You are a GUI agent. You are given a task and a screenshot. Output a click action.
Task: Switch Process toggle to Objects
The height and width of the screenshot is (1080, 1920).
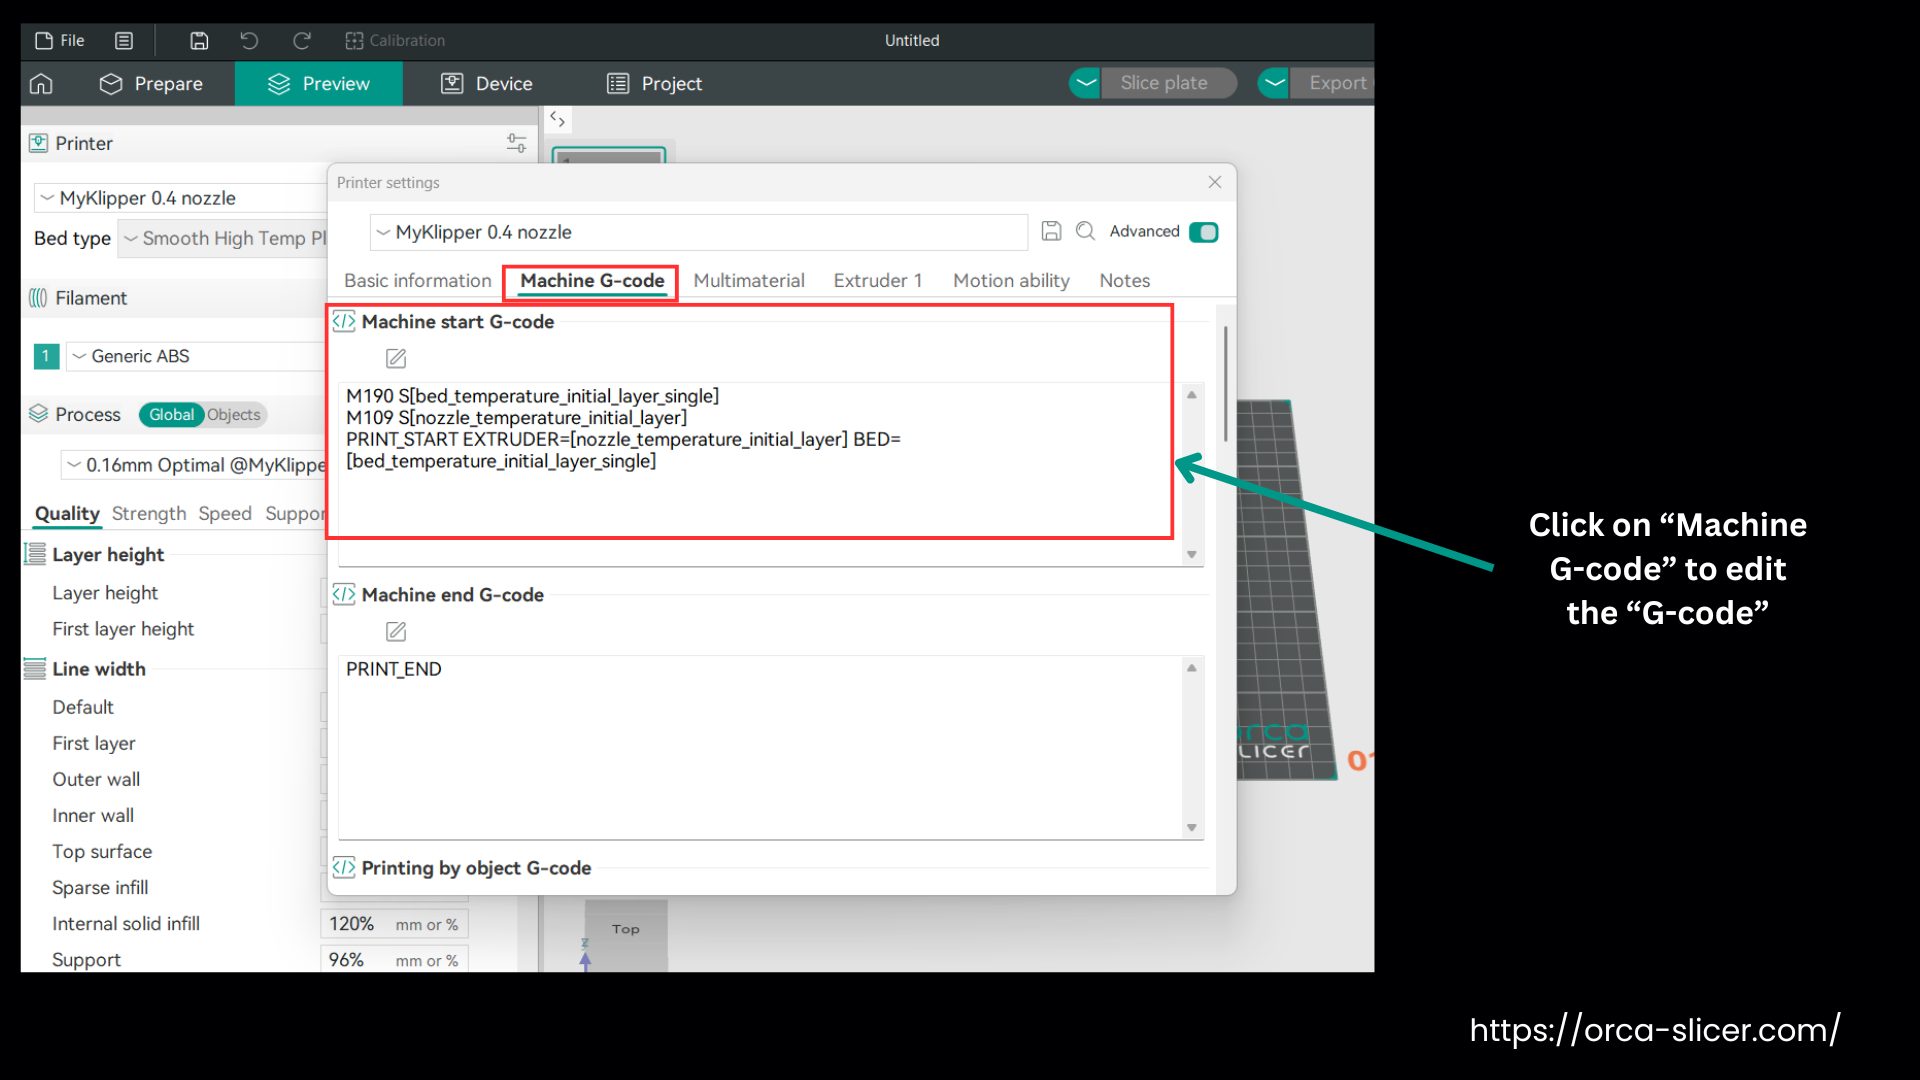tap(234, 415)
